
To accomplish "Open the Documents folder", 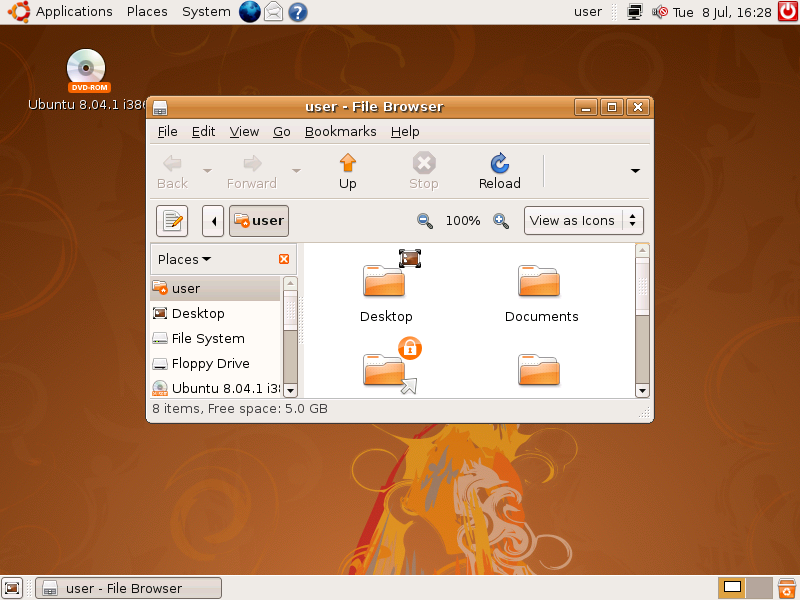I will click(539, 282).
